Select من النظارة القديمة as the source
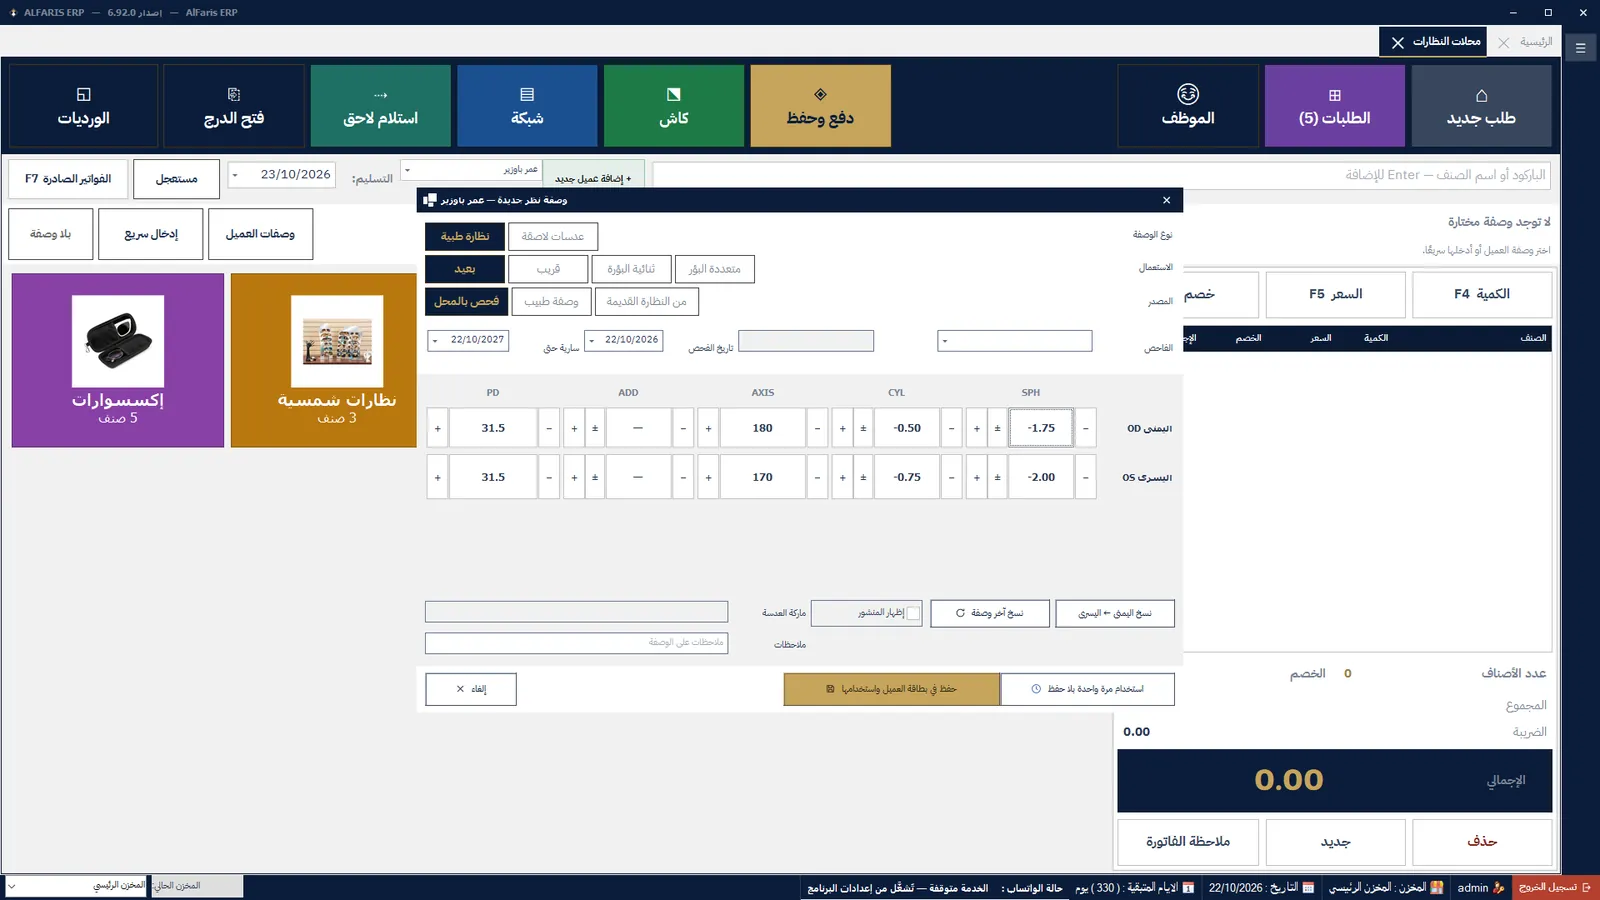The image size is (1600, 900). pyautogui.click(x=647, y=301)
